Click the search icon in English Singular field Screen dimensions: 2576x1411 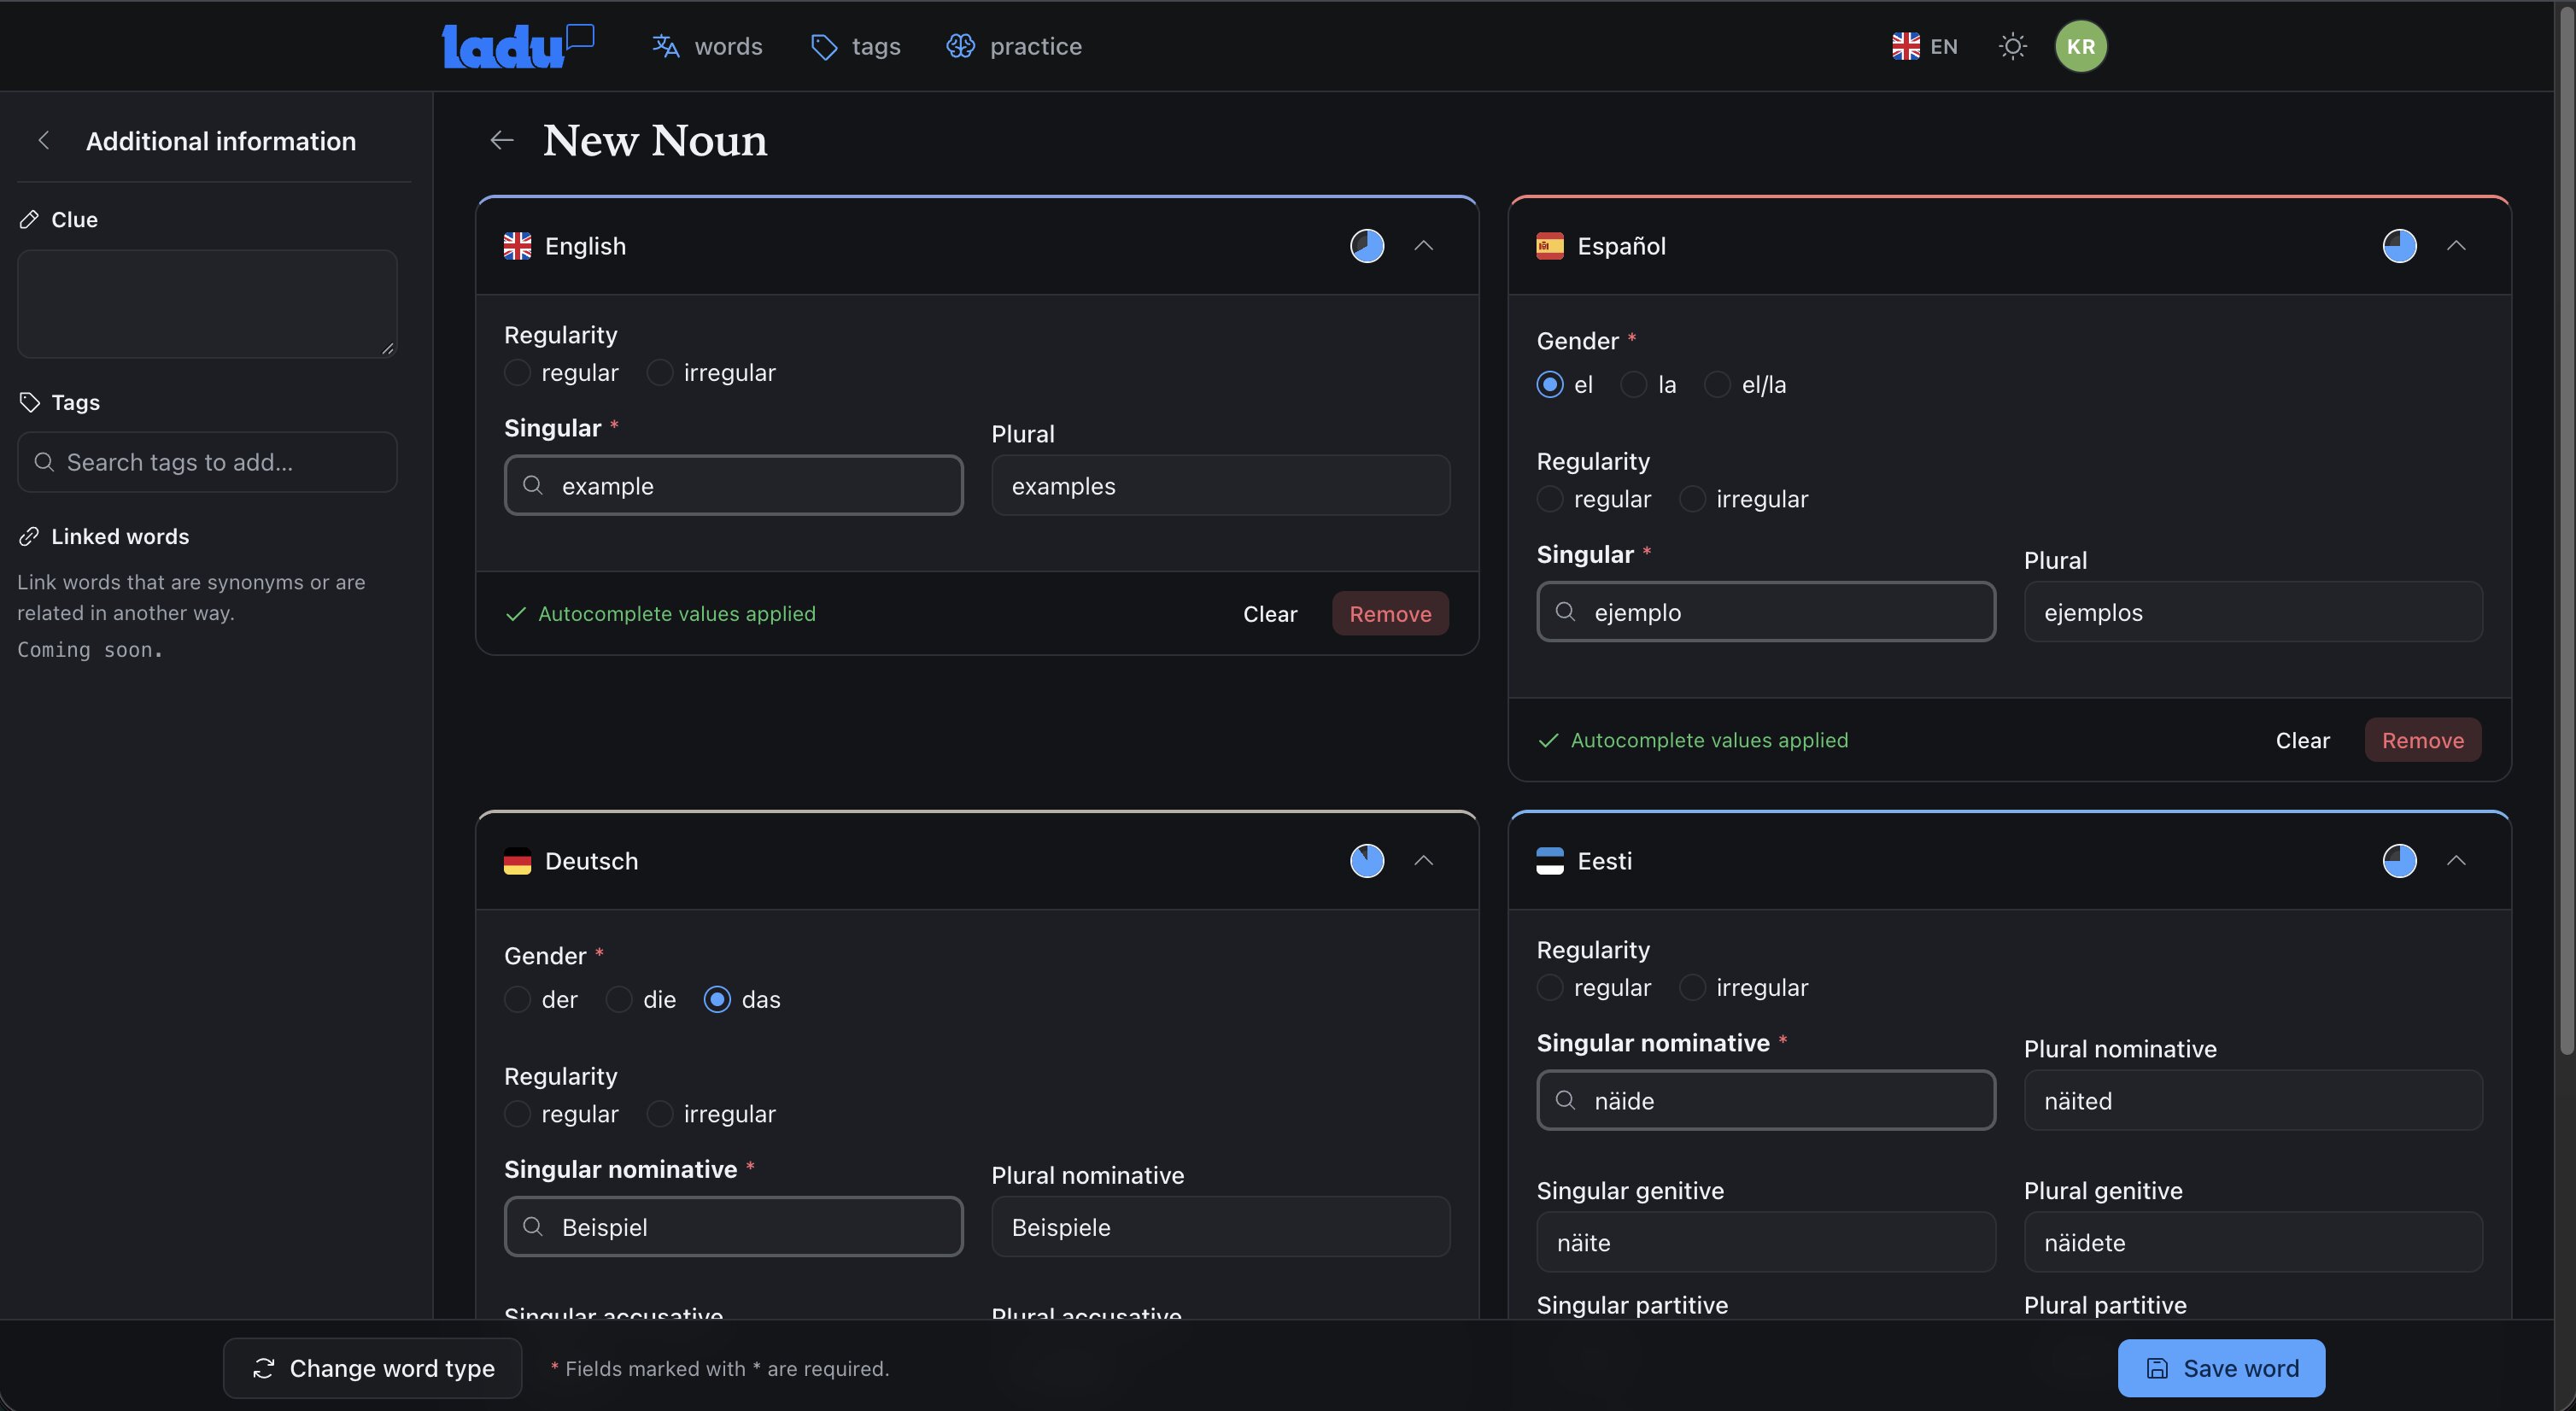[x=533, y=486]
